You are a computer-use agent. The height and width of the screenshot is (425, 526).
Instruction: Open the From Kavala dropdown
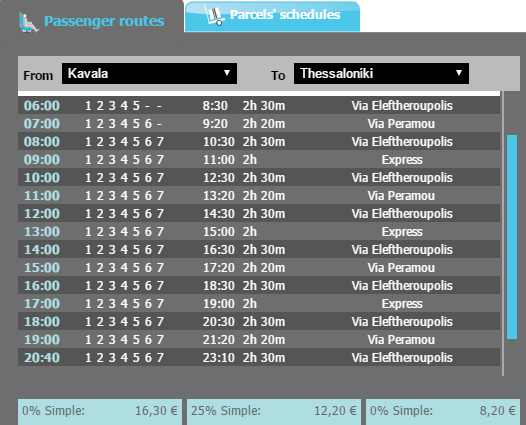(149, 73)
